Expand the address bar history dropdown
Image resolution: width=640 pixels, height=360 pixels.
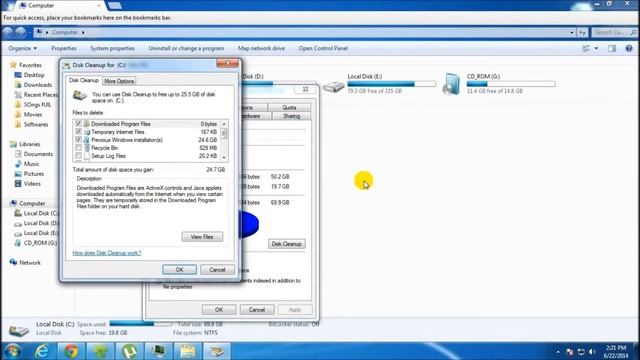click(572, 32)
